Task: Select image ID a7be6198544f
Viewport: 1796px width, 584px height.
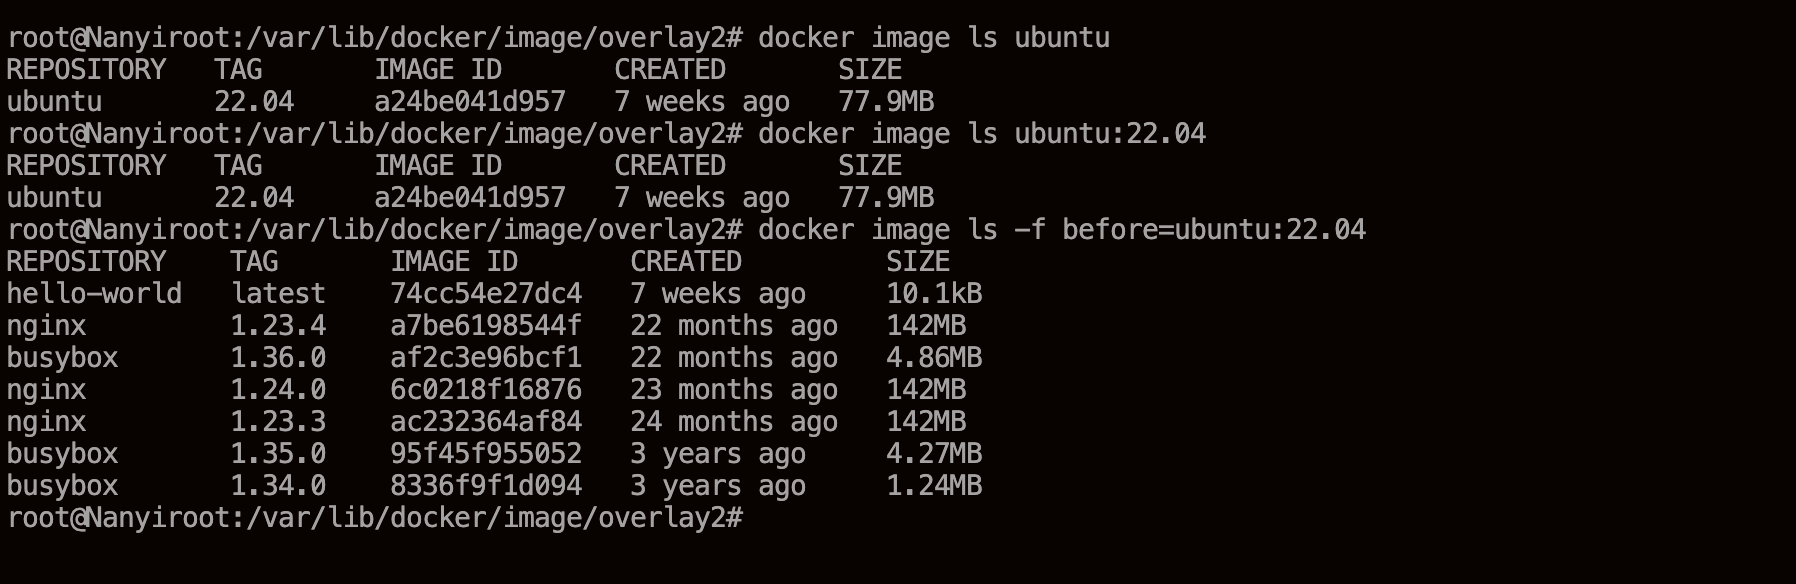Action: 486,326
